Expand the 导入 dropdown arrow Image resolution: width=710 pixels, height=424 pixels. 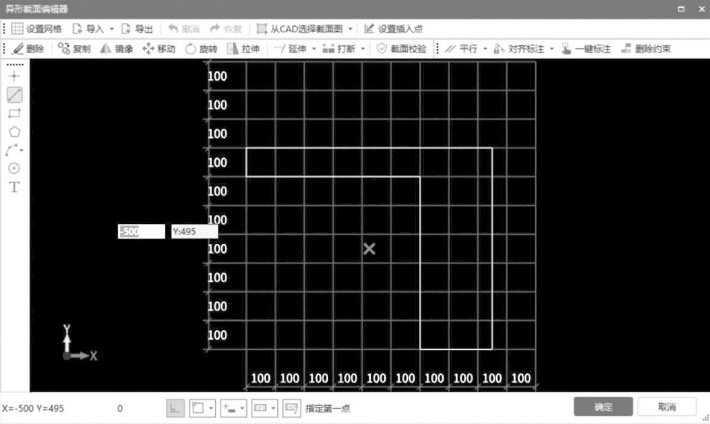pyautogui.click(x=111, y=29)
